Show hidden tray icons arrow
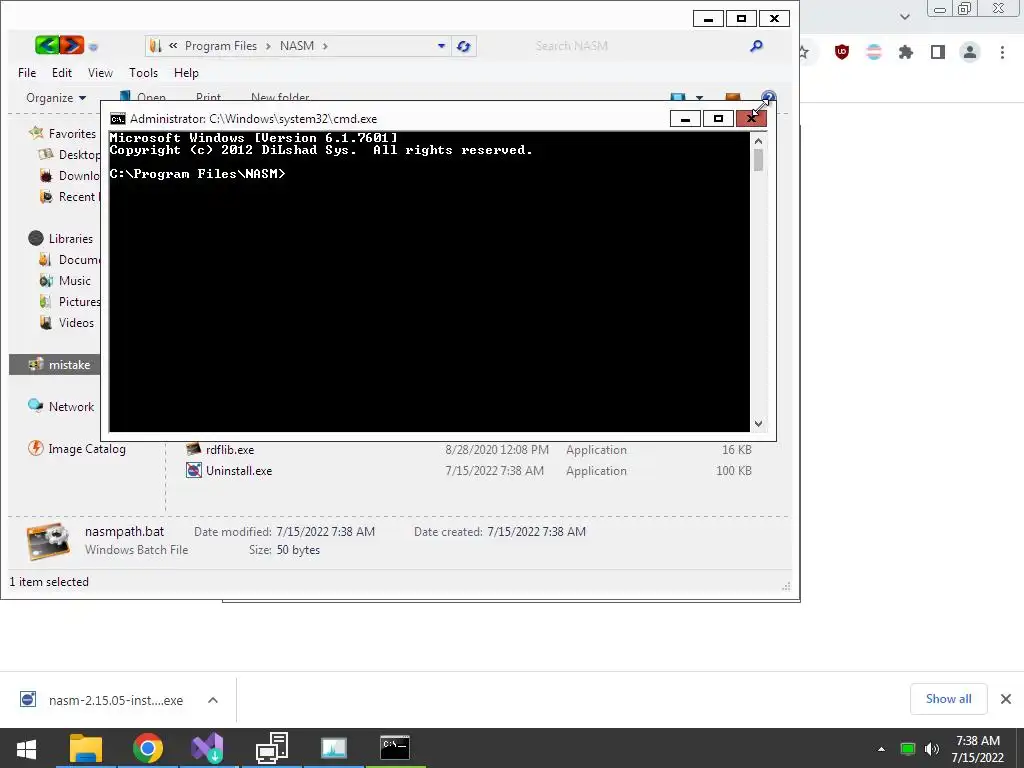This screenshot has height=768, width=1024. (x=881, y=749)
